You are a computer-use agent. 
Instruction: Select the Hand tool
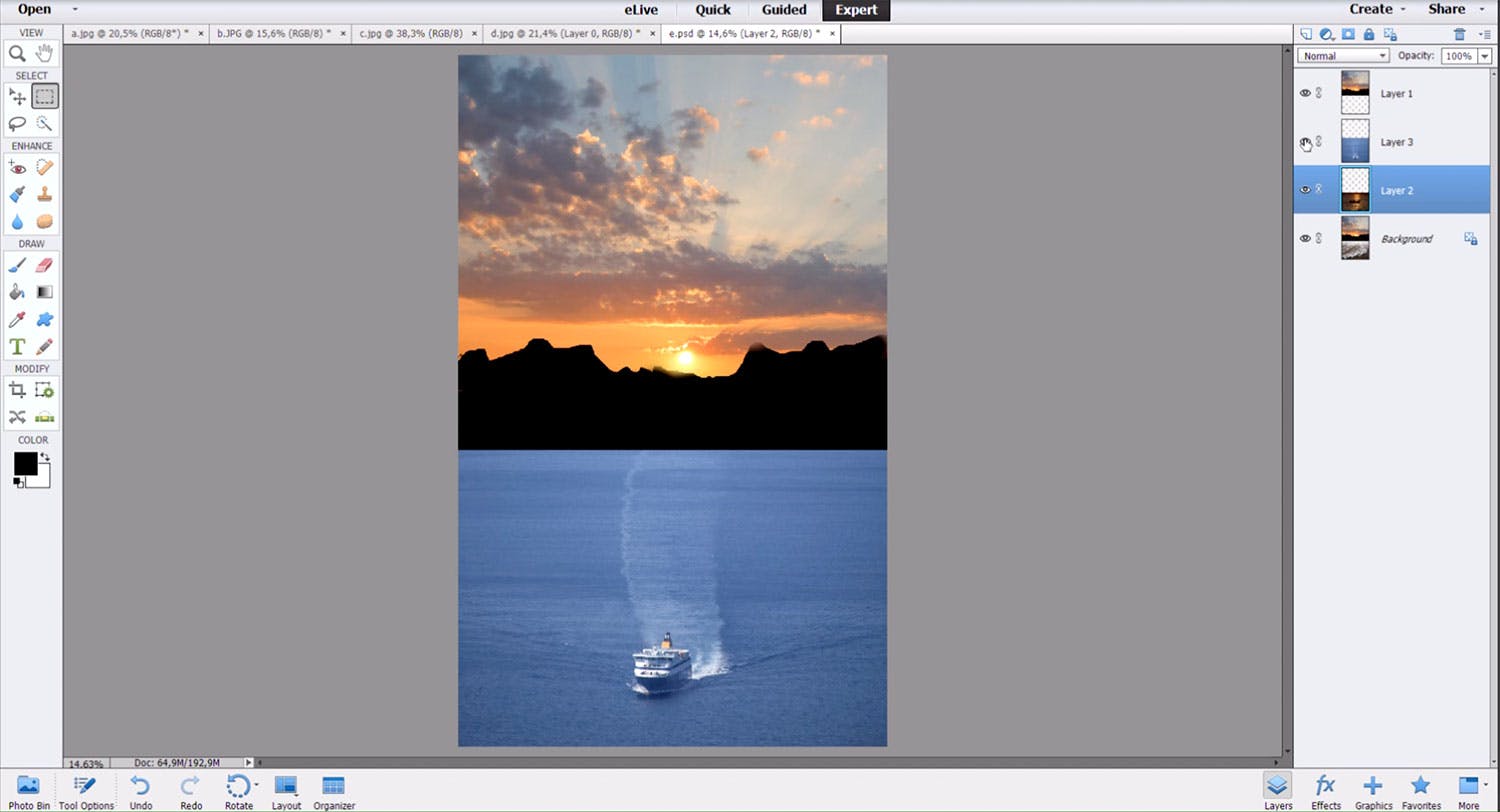tap(44, 53)
